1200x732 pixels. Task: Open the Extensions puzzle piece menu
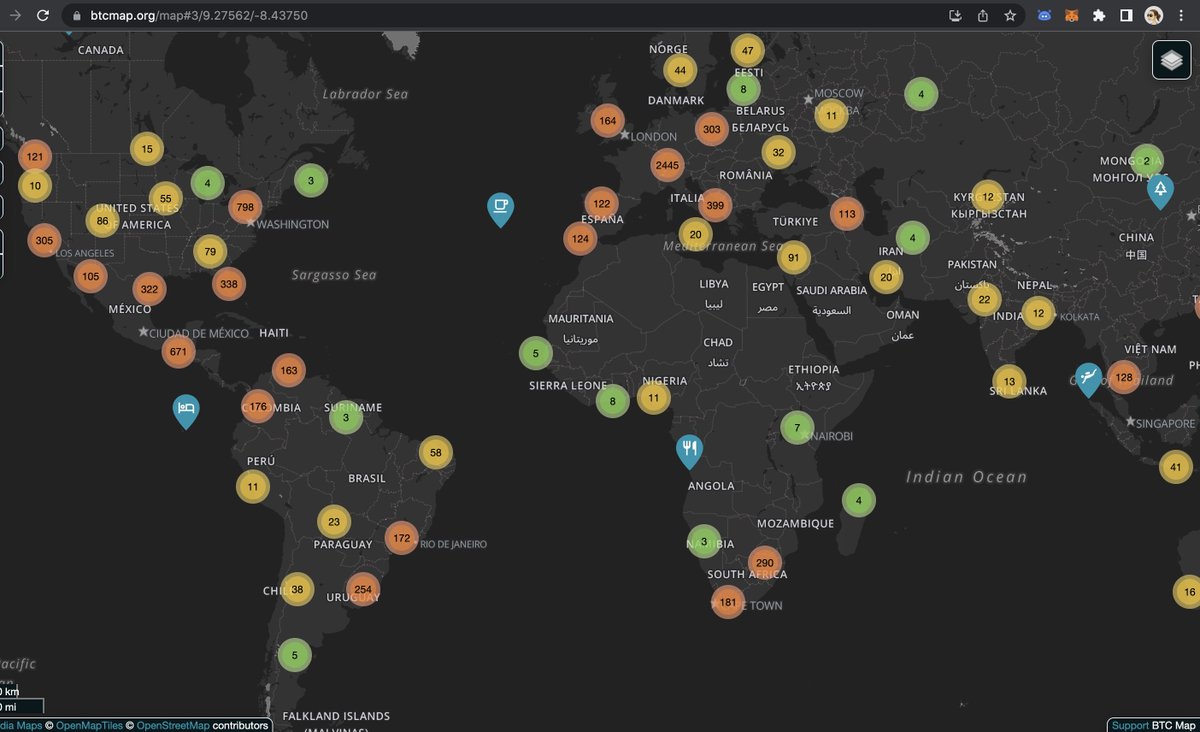tap(1099, 15)
